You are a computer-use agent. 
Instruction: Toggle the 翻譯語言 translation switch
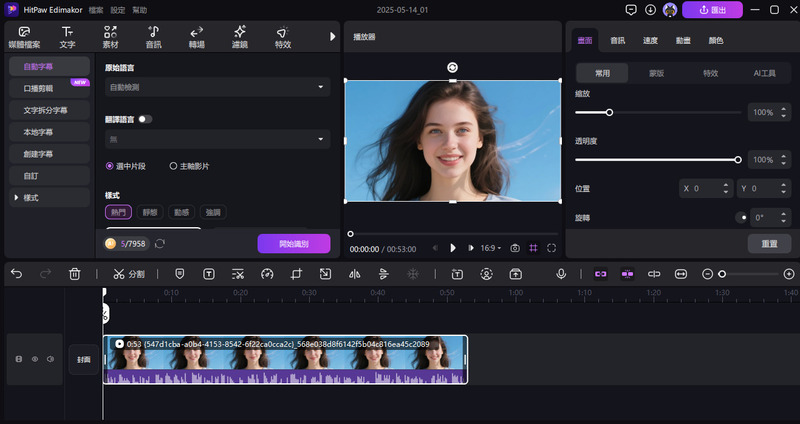[146, 119]
